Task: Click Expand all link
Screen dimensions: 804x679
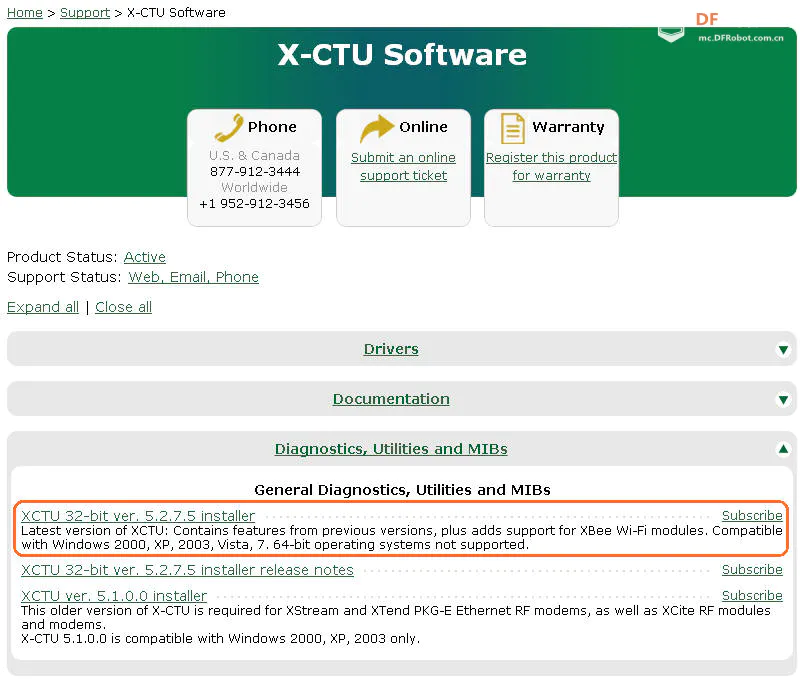Action: tap(43, 307)
